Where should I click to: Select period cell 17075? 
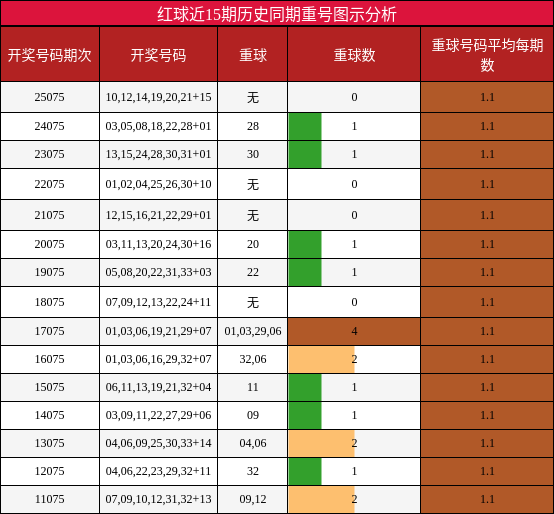click(49, 331)
